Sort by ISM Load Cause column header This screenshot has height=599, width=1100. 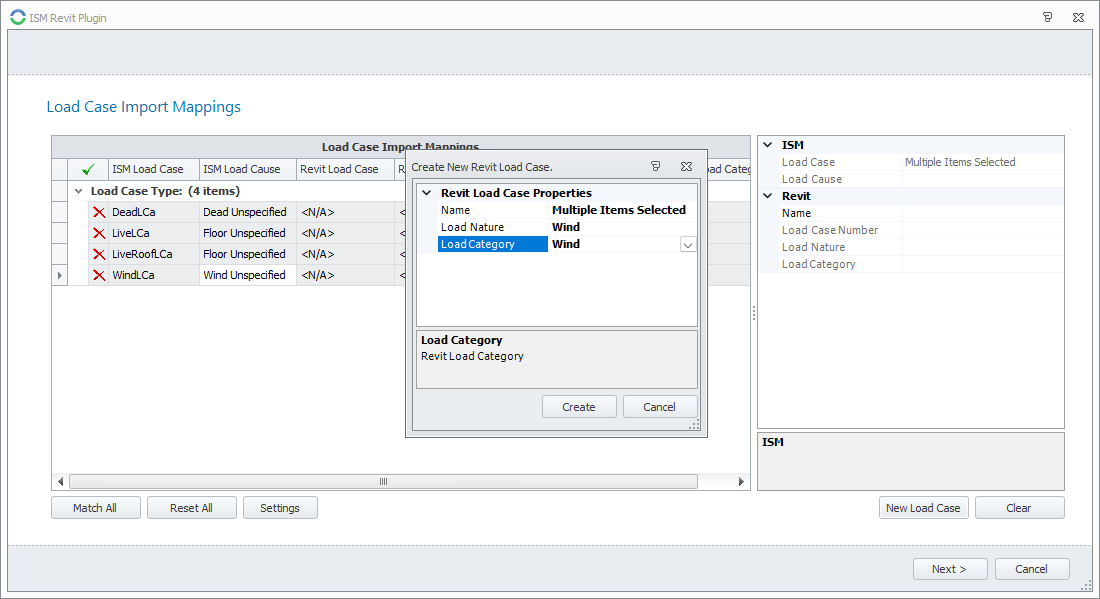pyautogui.click(x=248, y=169)
